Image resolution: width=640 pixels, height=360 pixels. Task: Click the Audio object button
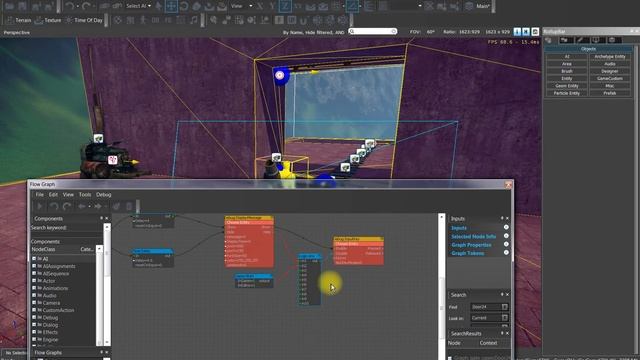(610, 64)
